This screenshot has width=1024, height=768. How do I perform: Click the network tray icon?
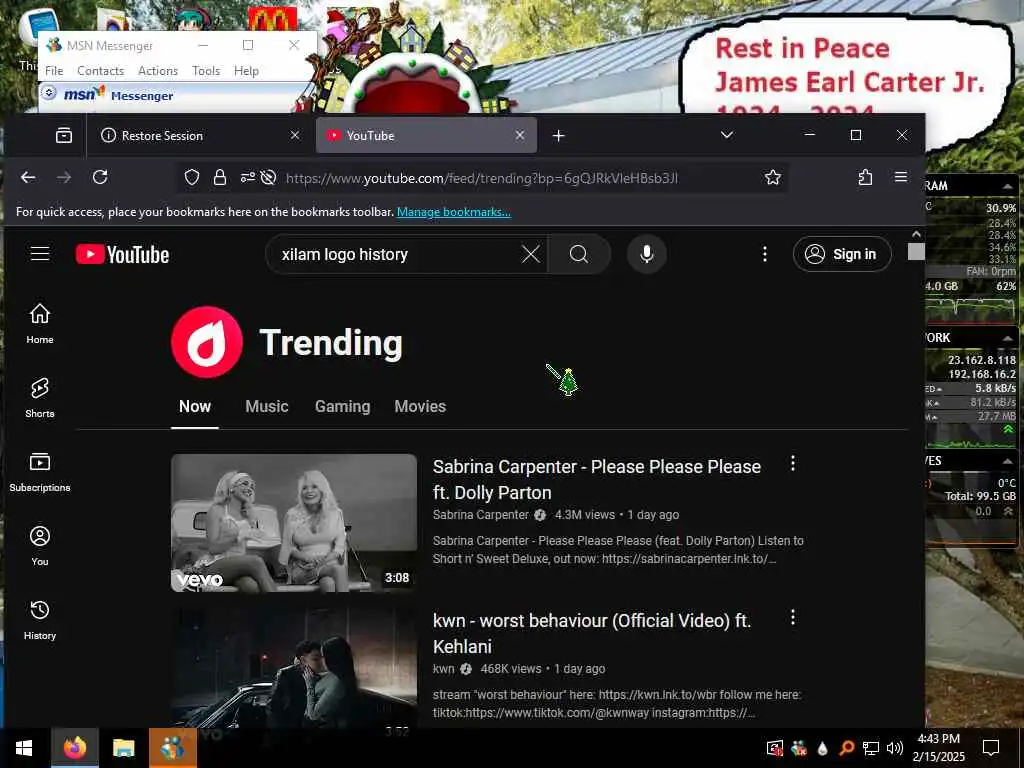(x=871, y=748)
